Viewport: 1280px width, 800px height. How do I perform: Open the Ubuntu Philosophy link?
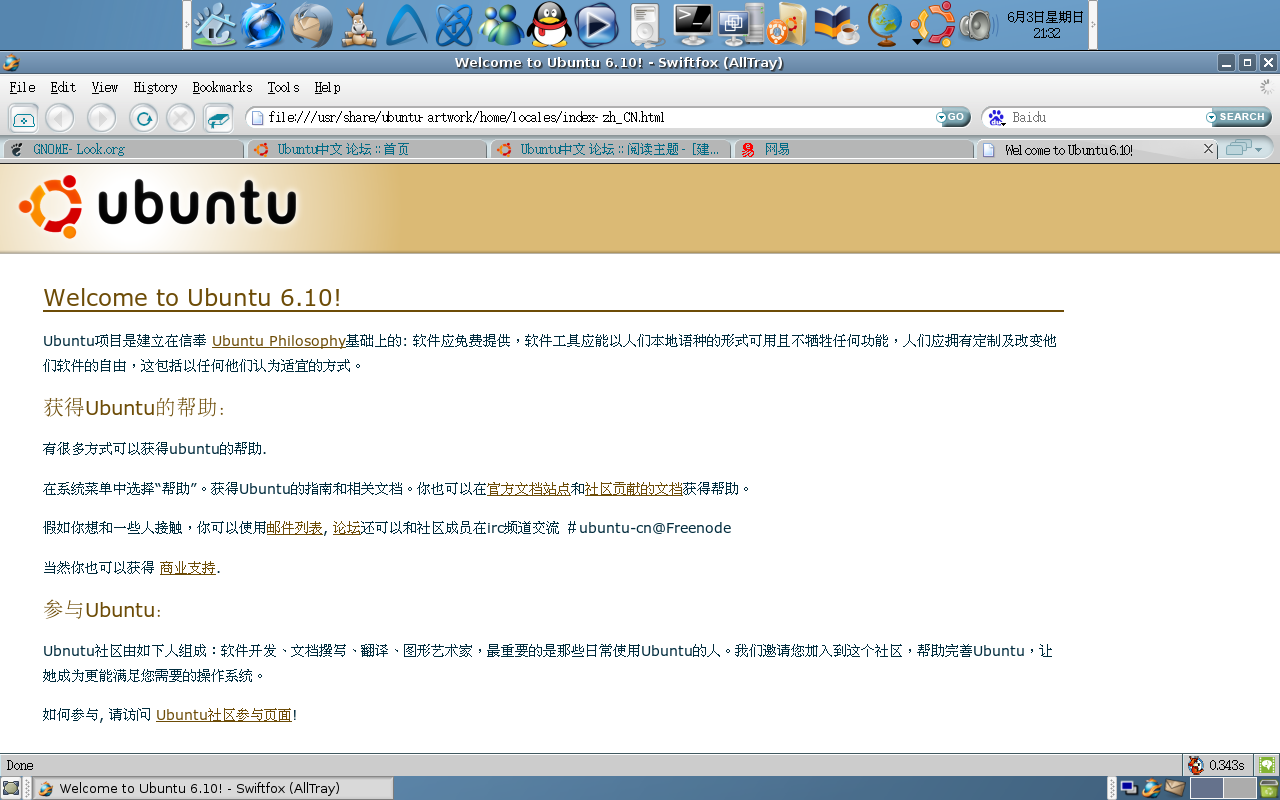pyautogui.click(x=279, y=341)
